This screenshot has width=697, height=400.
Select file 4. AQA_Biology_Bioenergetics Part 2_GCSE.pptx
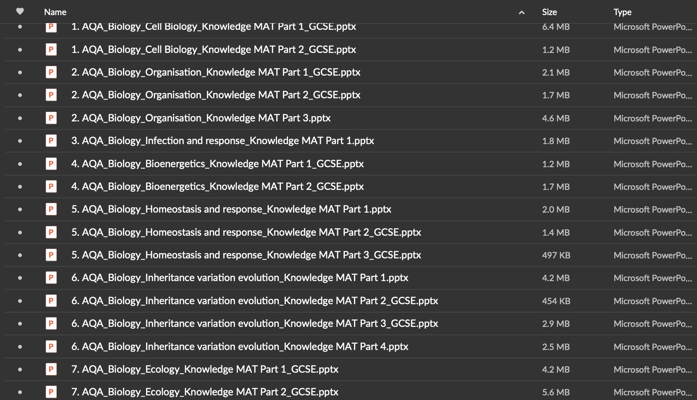coord(217,186)
